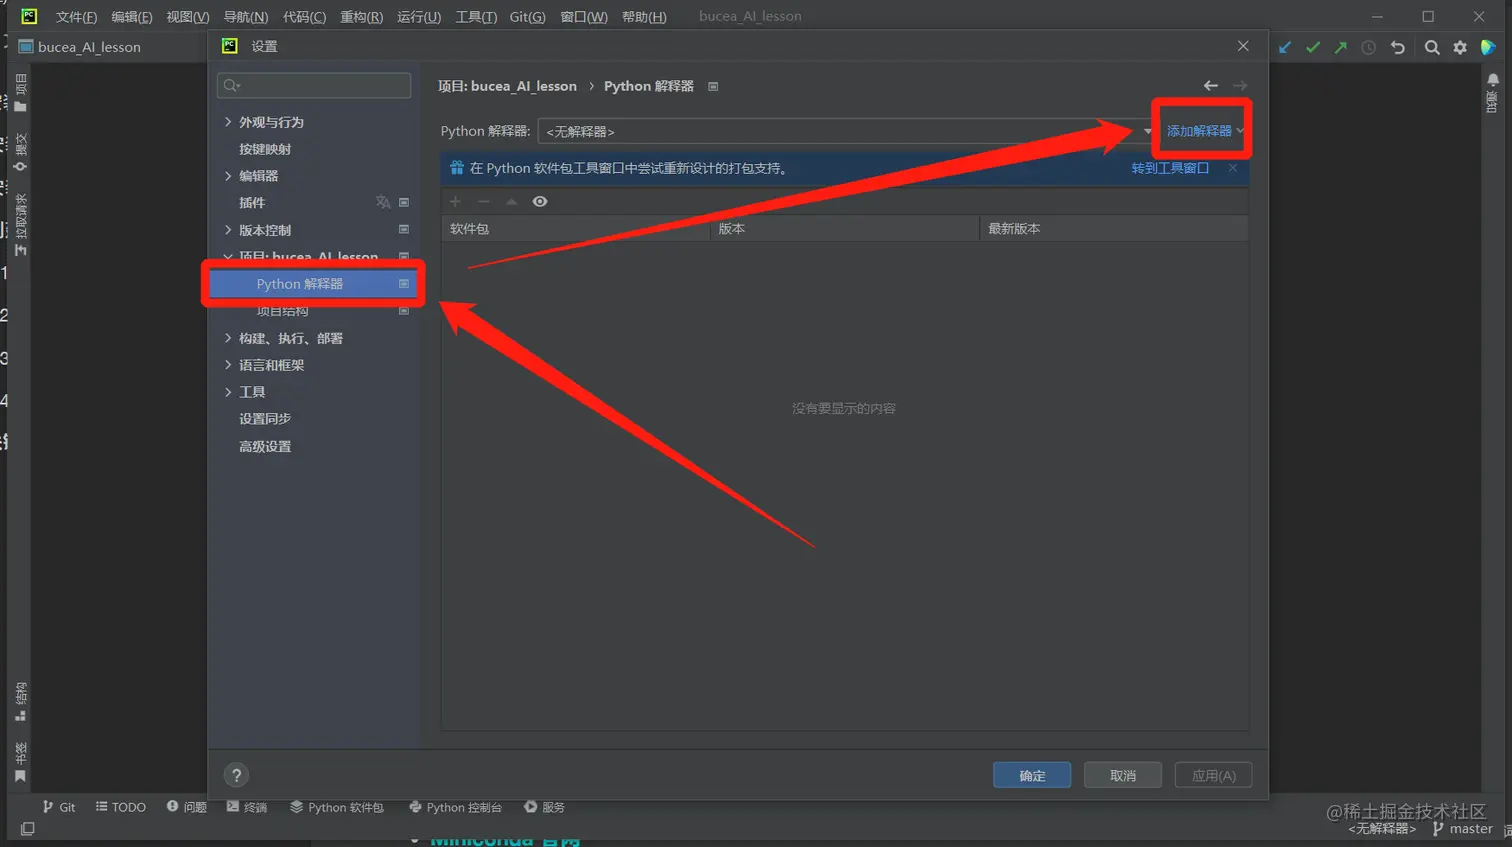This screenshot has width=1512, height=847.
Task: Click the tool windows quick-access icon bottom-left
Action: pos(27,829)
